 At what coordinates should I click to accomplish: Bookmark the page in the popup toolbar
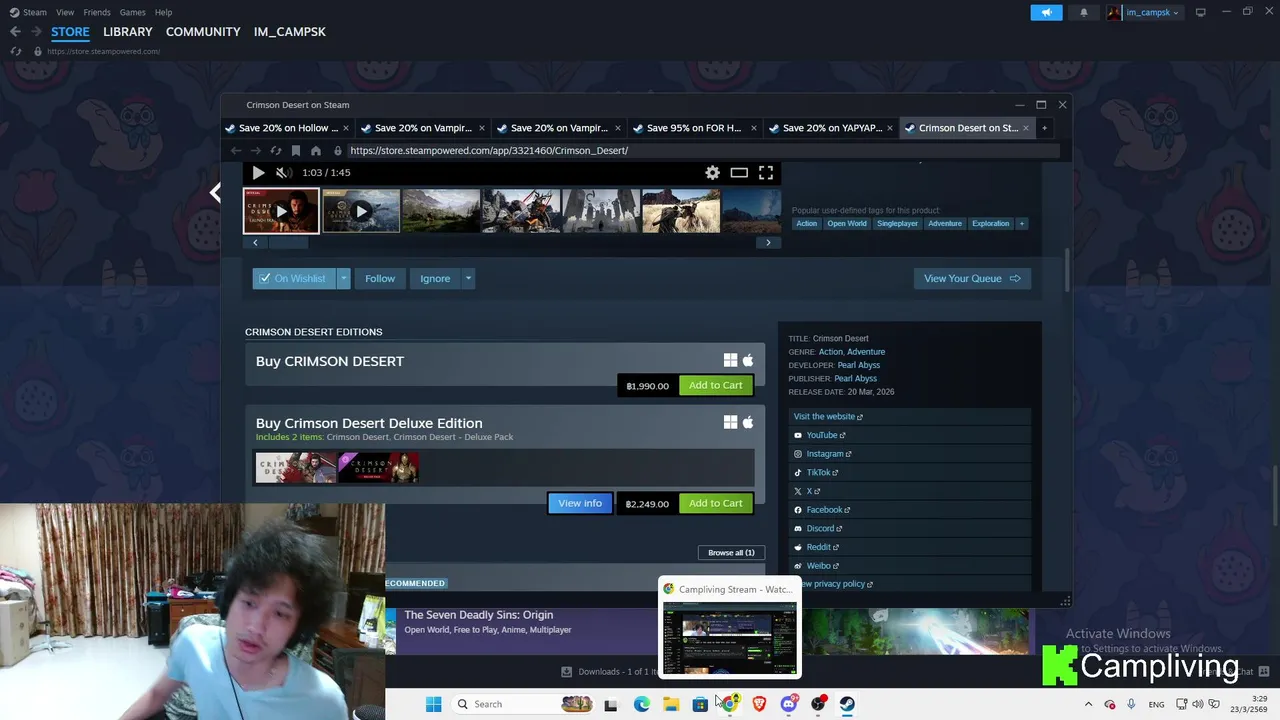(296, 150)
